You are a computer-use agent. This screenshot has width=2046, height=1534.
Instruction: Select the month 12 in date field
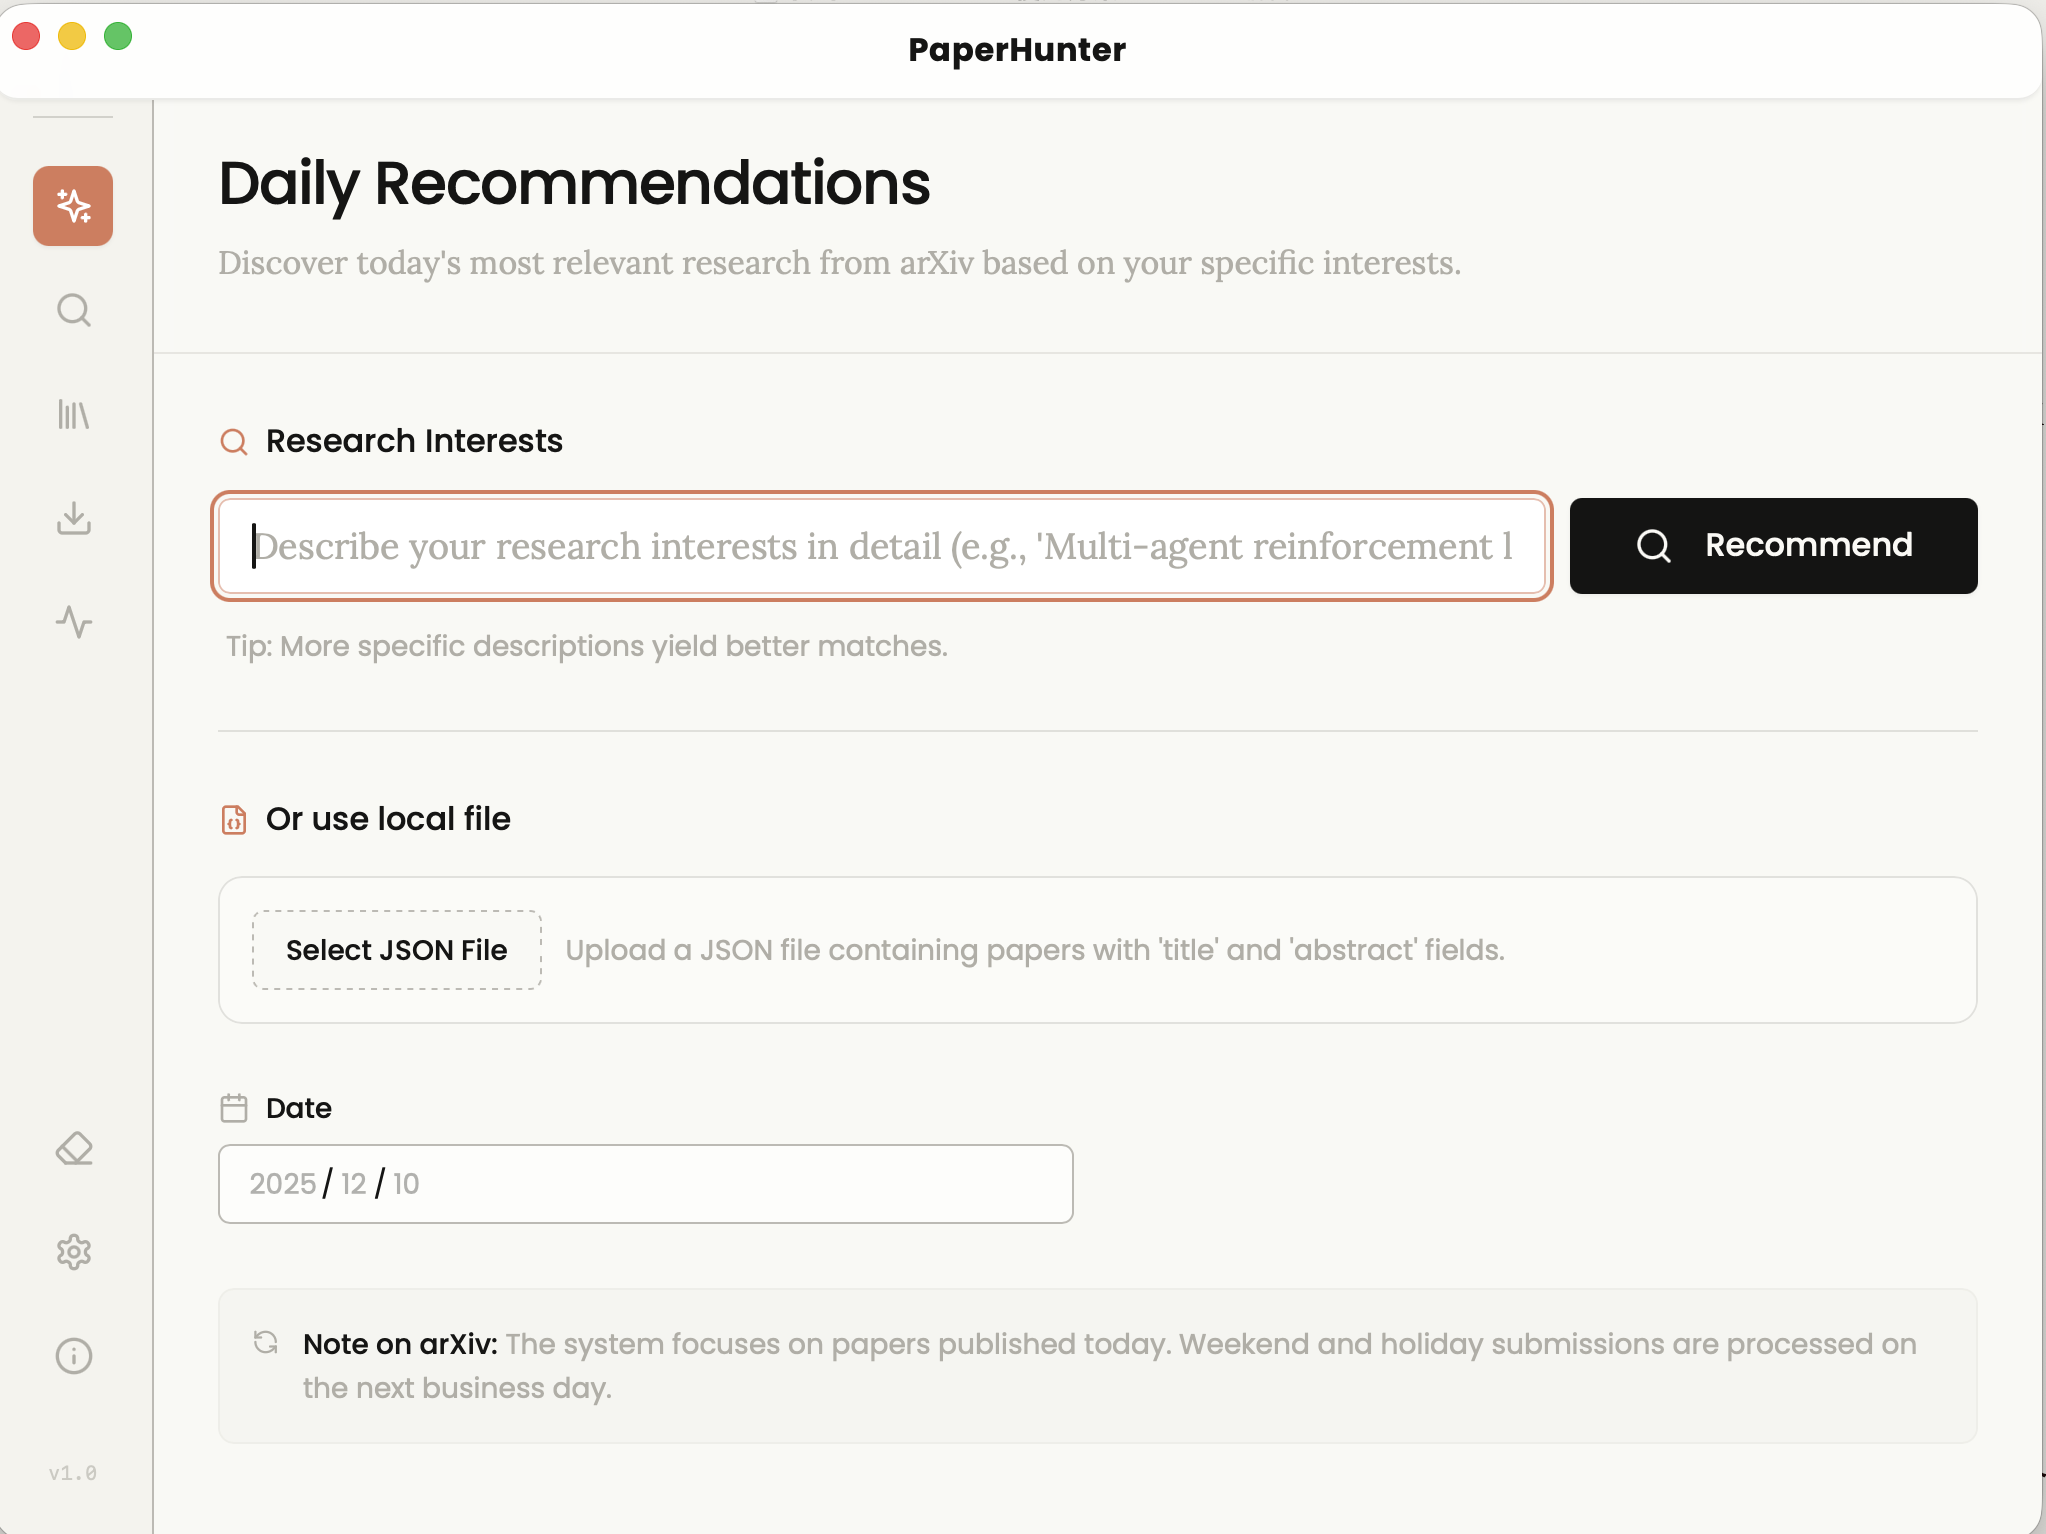coord(353,1184)
